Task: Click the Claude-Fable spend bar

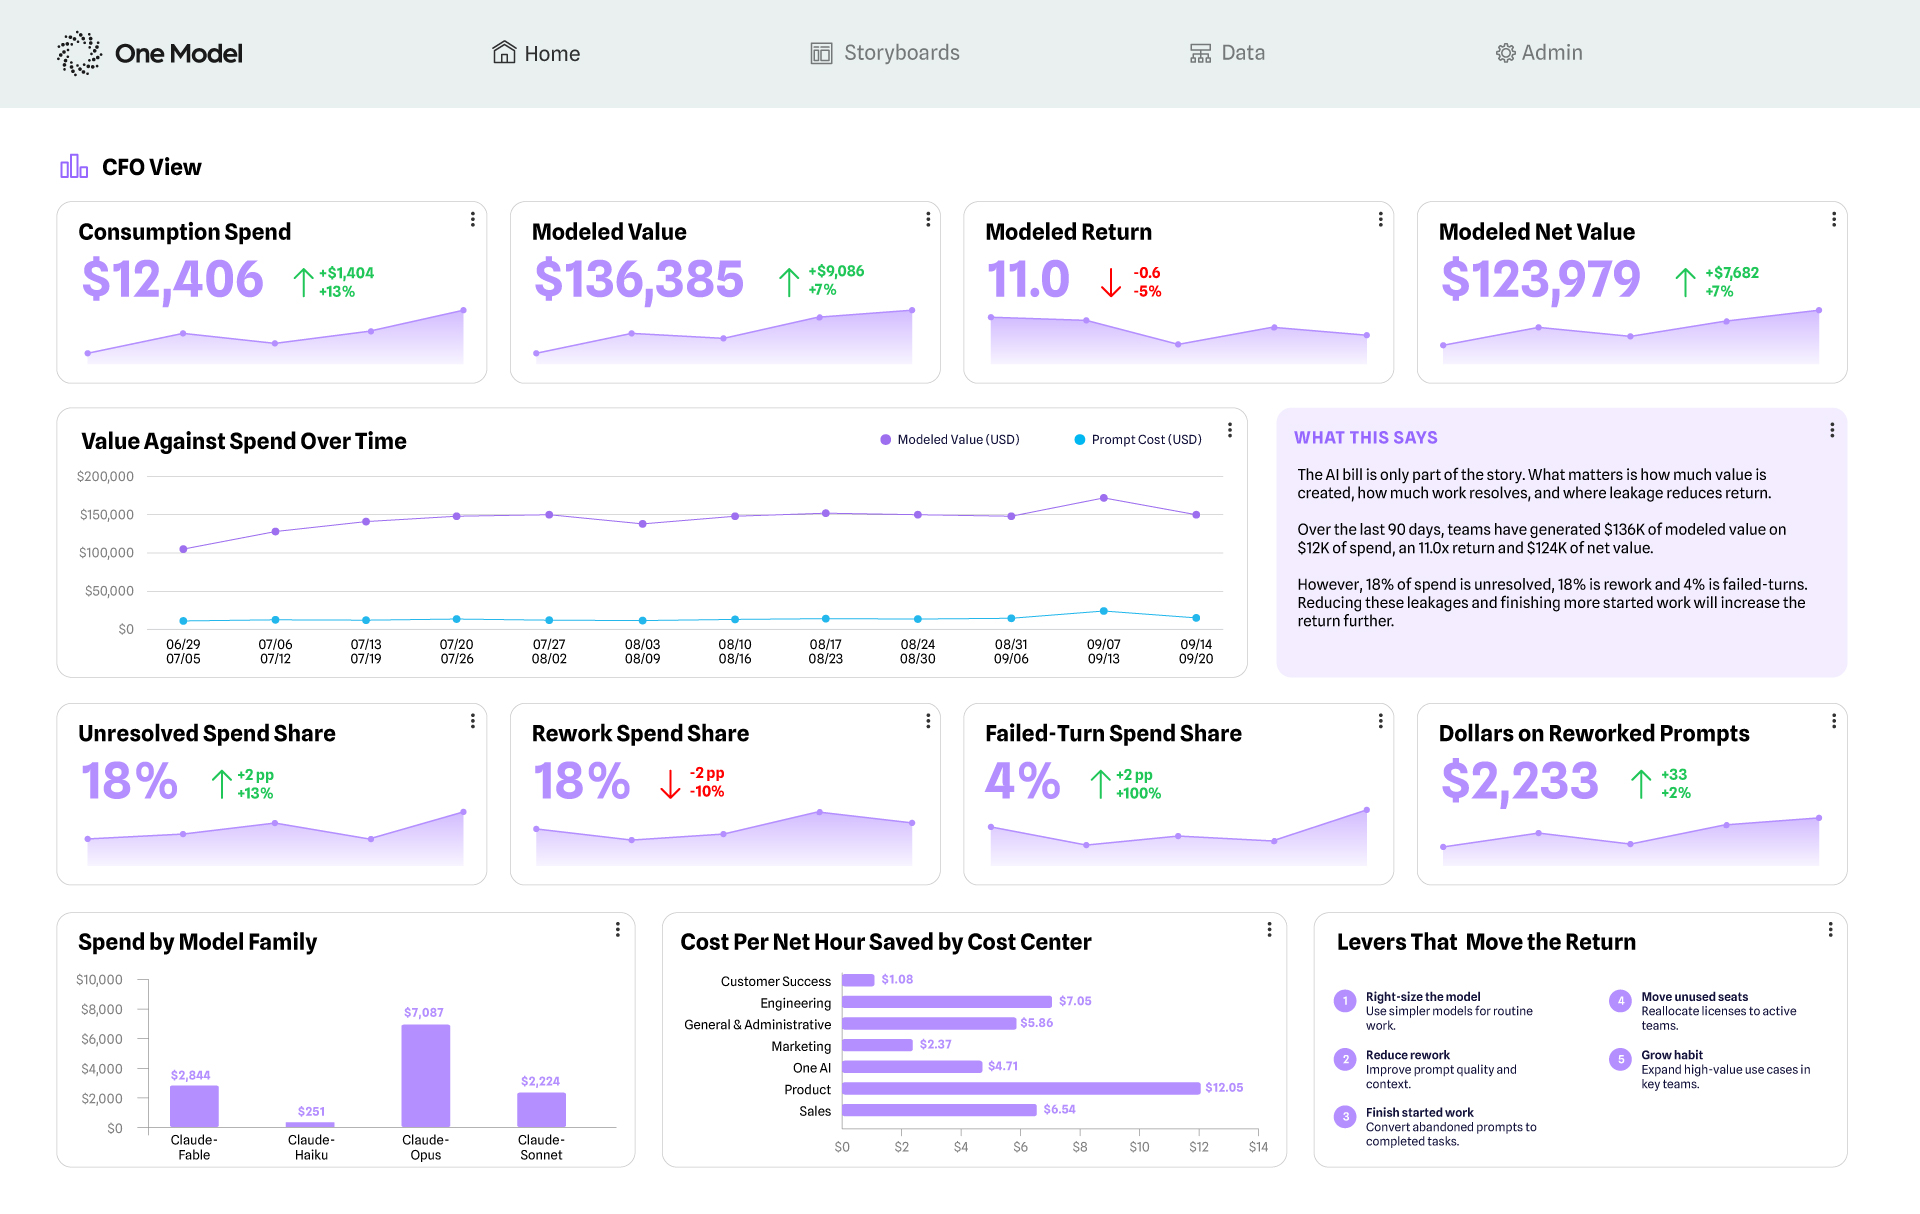Action: pos(194,1107)
